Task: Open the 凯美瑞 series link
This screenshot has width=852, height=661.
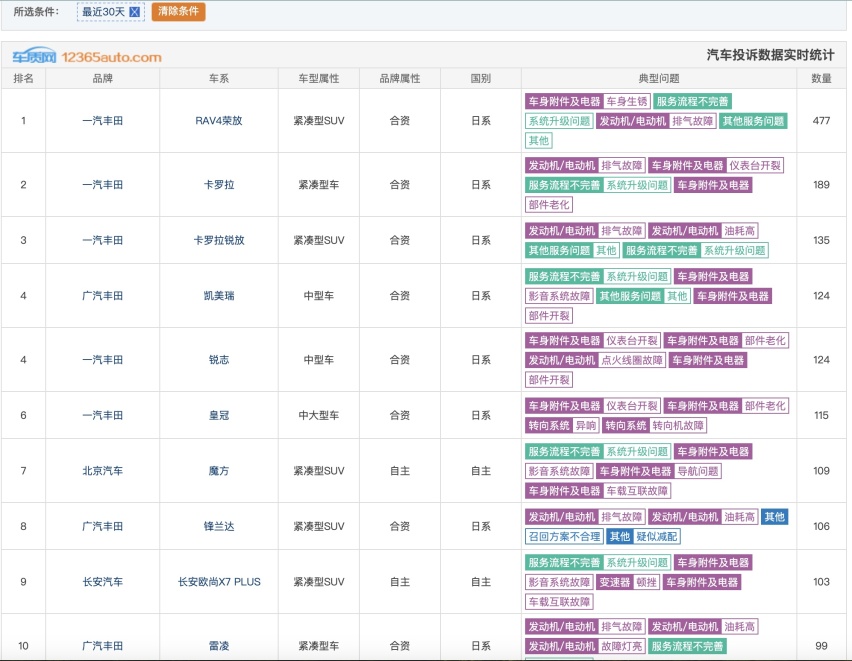Action: click(x=219, y=296)
